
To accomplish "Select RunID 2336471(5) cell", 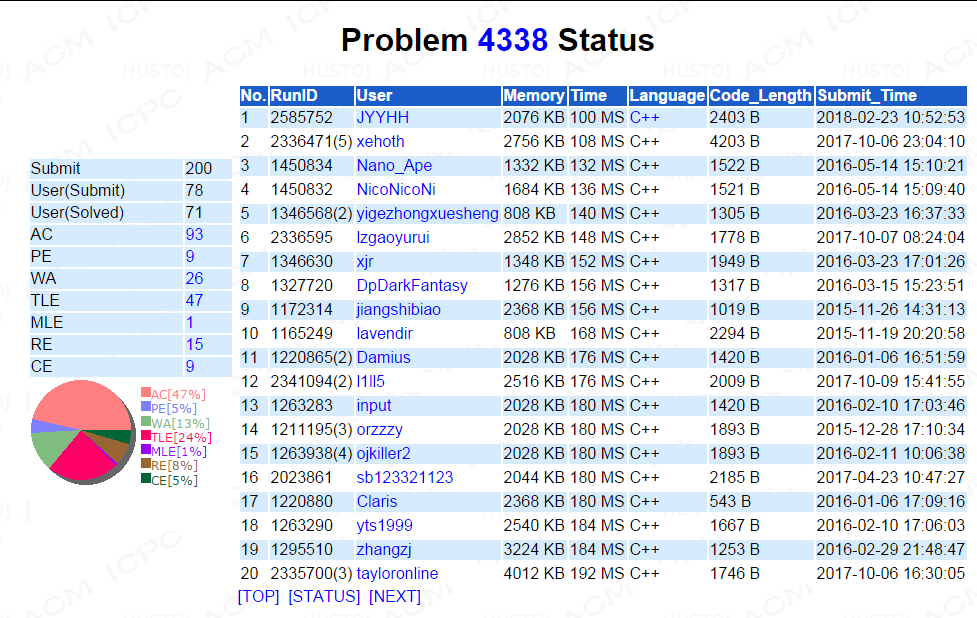I will (x=311, y=141).
